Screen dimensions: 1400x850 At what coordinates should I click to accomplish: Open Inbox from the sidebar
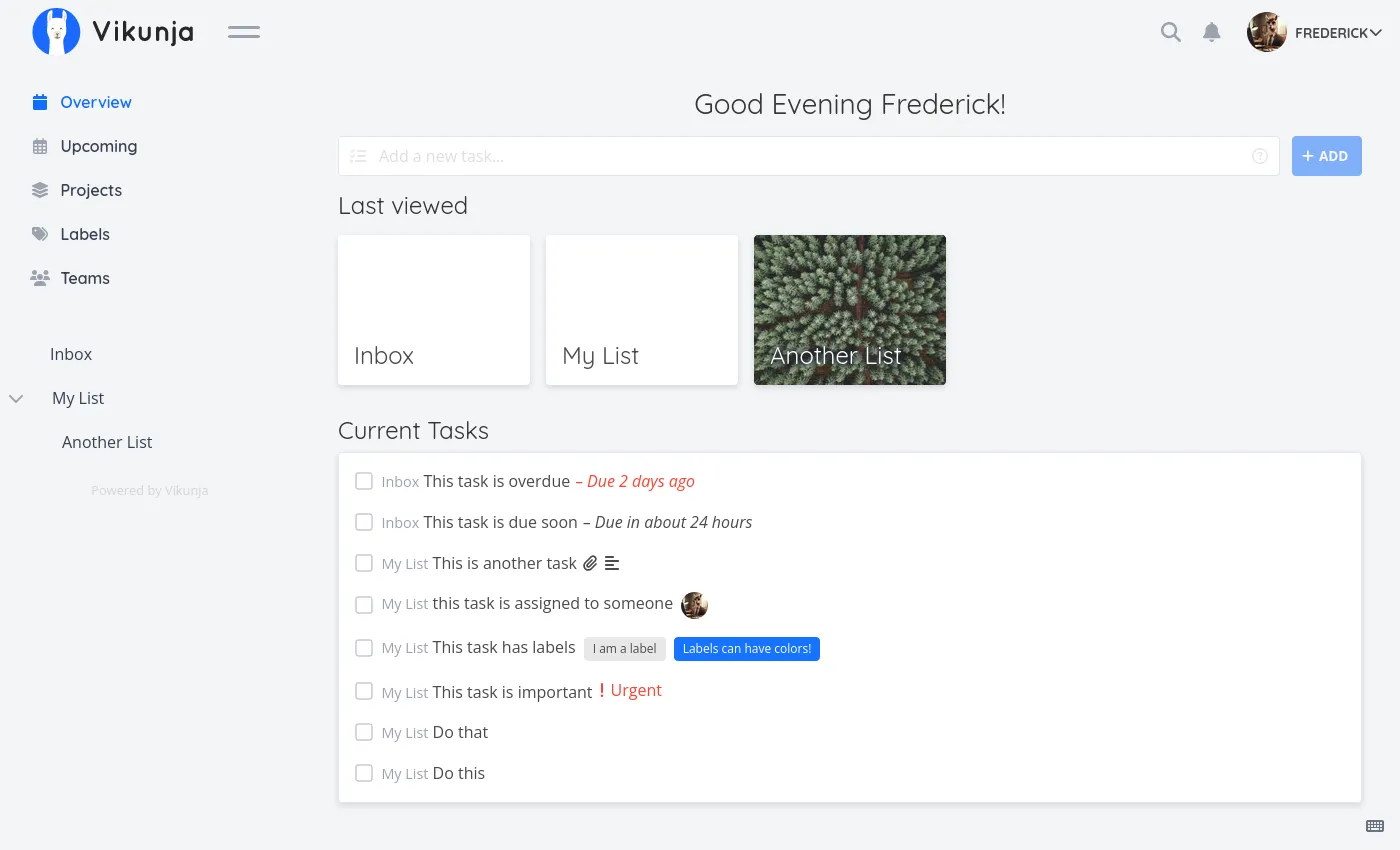pos(71,354)
